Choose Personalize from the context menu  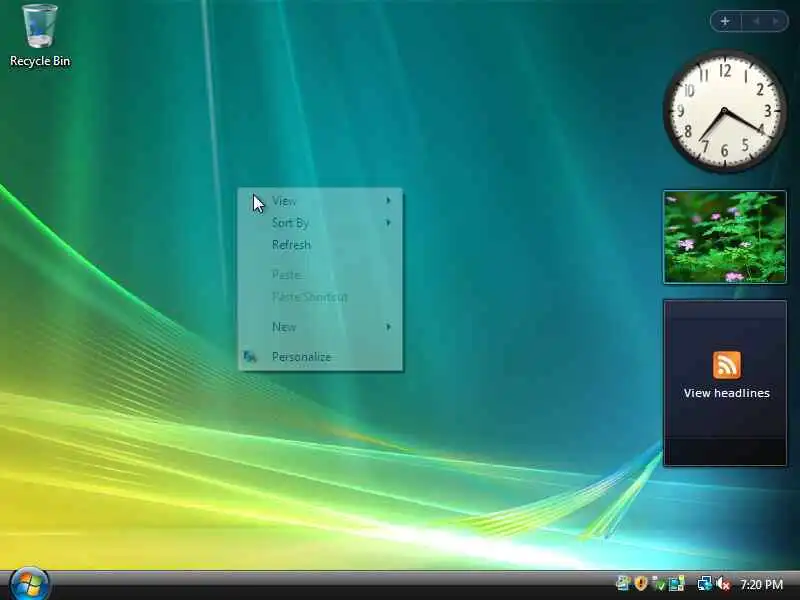(x=320, y=357)
